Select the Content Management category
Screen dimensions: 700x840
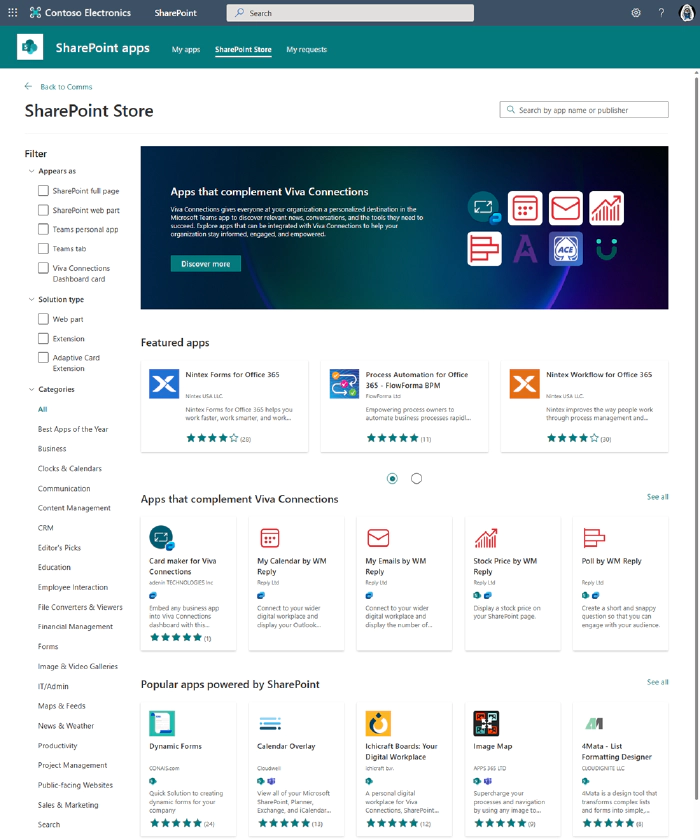tap(74, 508)
